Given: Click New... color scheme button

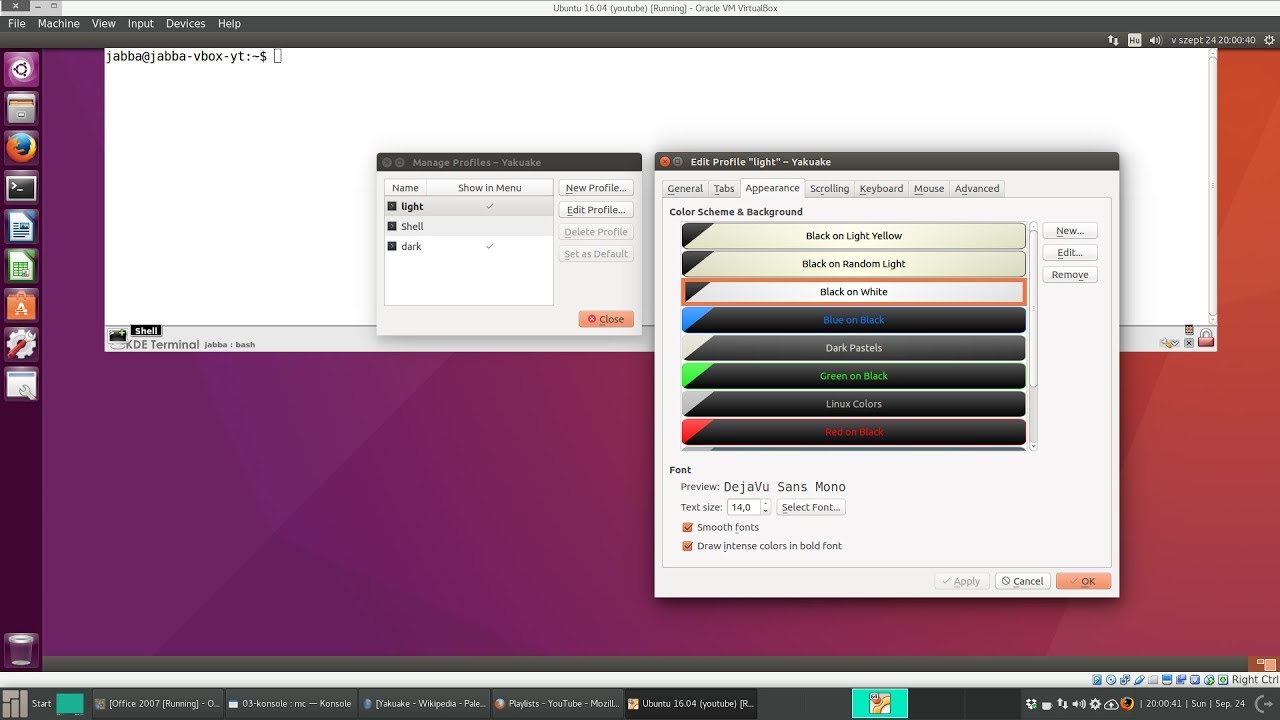Looking at the screenshot, I should coord(1070,230).
